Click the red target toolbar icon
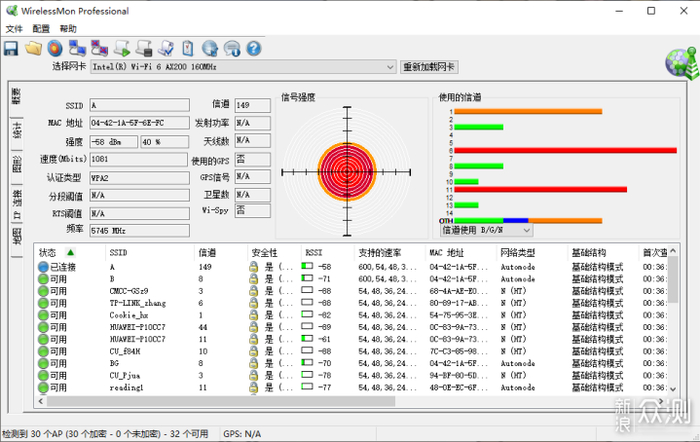Image resolution: width=700 pixels, height=442 pixels. [x=55, y=48]
